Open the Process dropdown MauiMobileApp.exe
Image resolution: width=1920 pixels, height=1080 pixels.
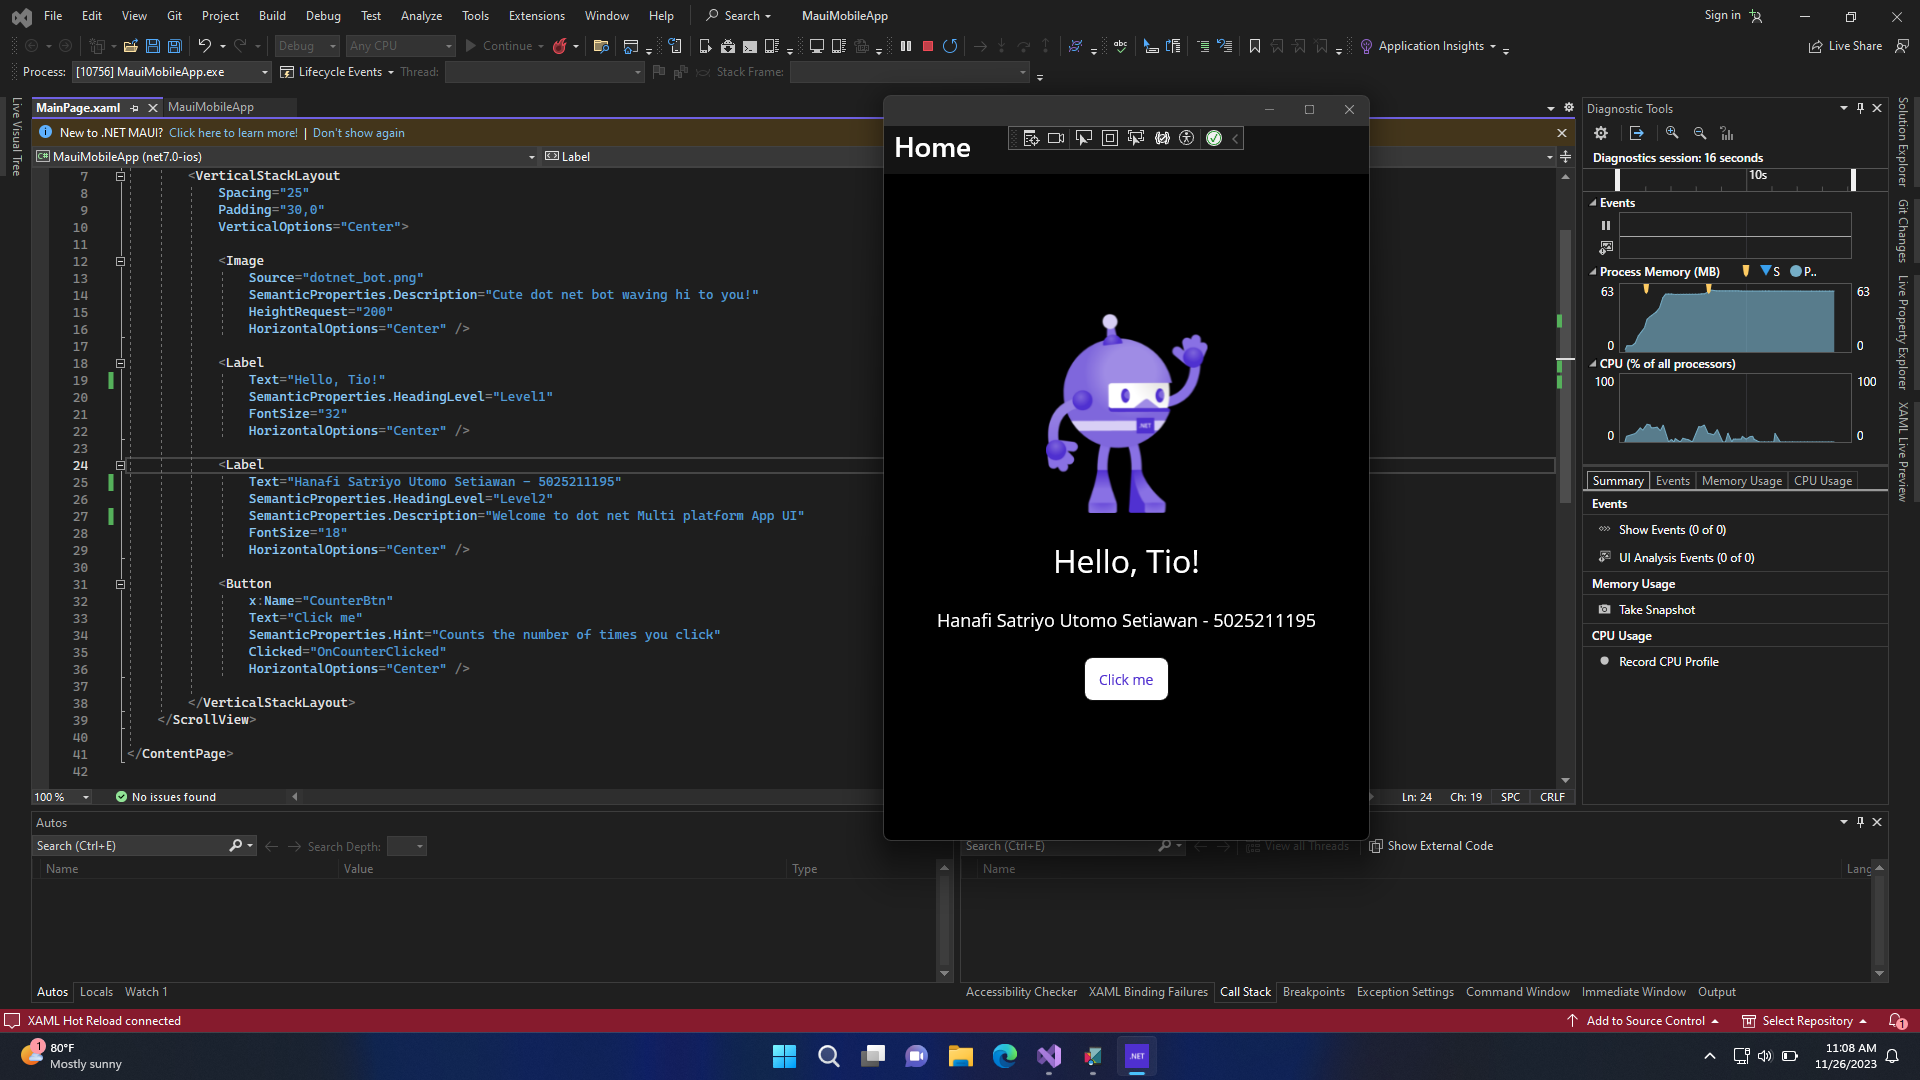[x=265, y=72]
